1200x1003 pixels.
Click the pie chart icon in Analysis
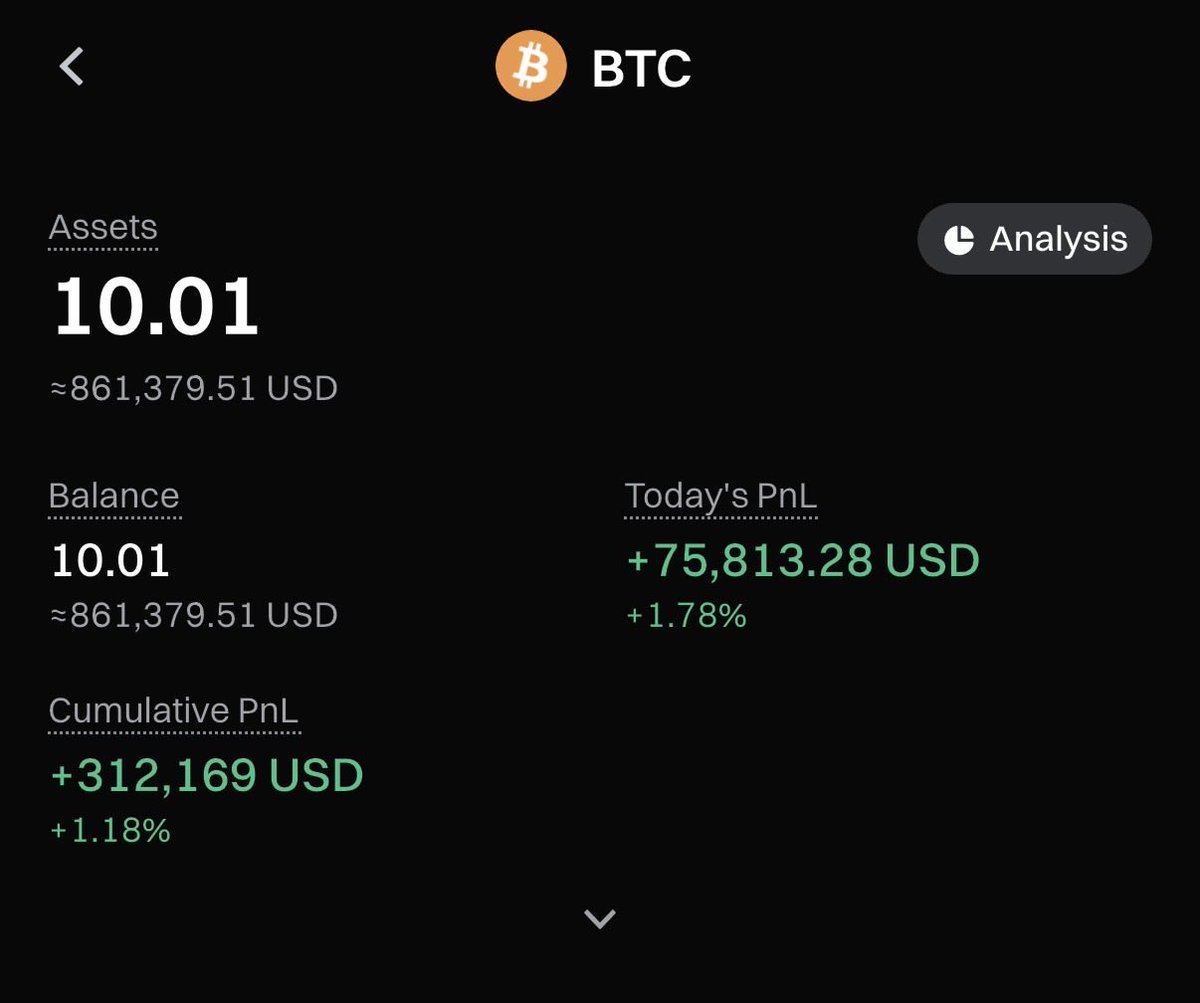tap(959, 240)
